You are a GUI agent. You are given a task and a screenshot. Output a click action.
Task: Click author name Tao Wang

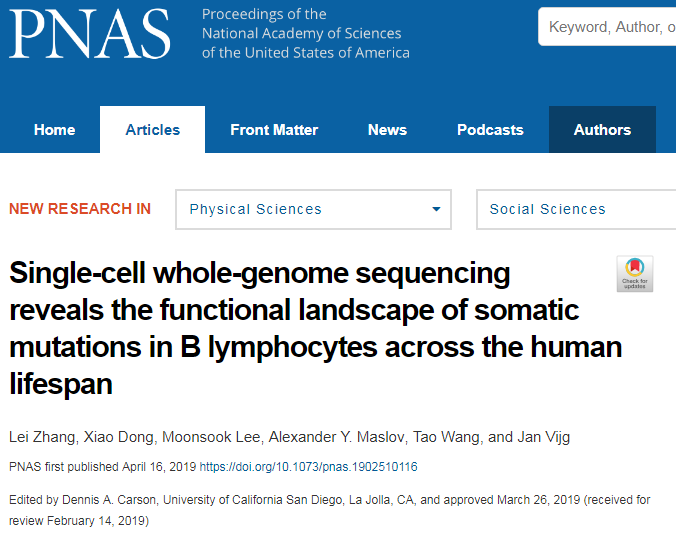pyautogui.click(x=446, y=437)
